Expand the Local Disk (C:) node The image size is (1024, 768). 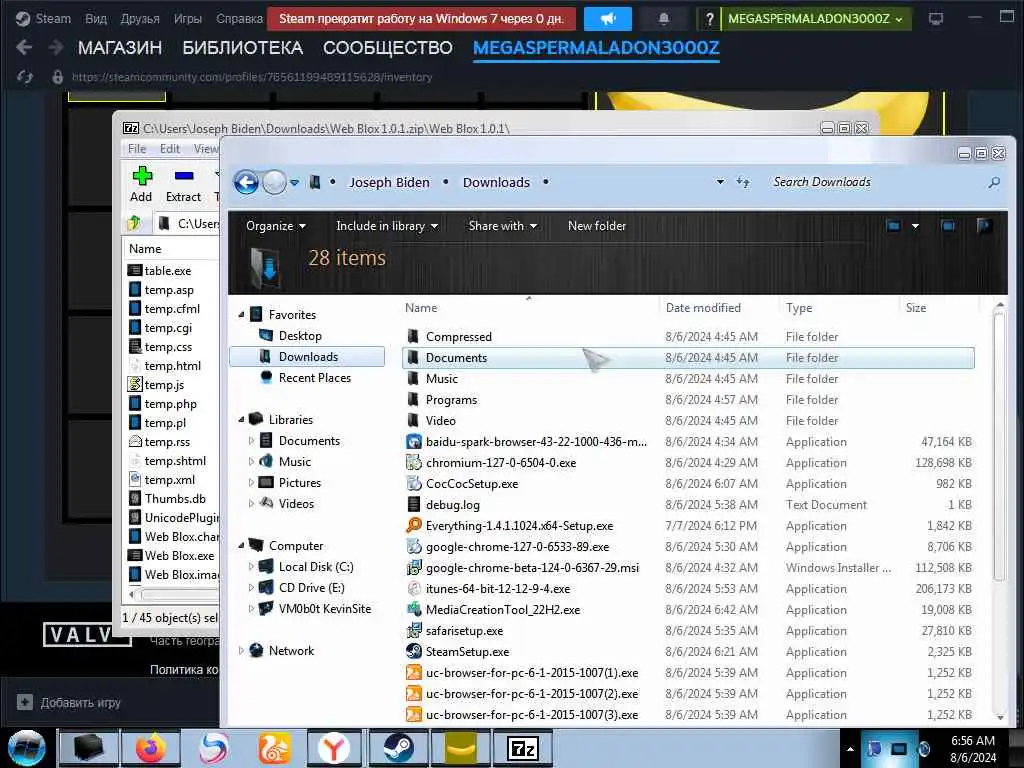[251, 567]
